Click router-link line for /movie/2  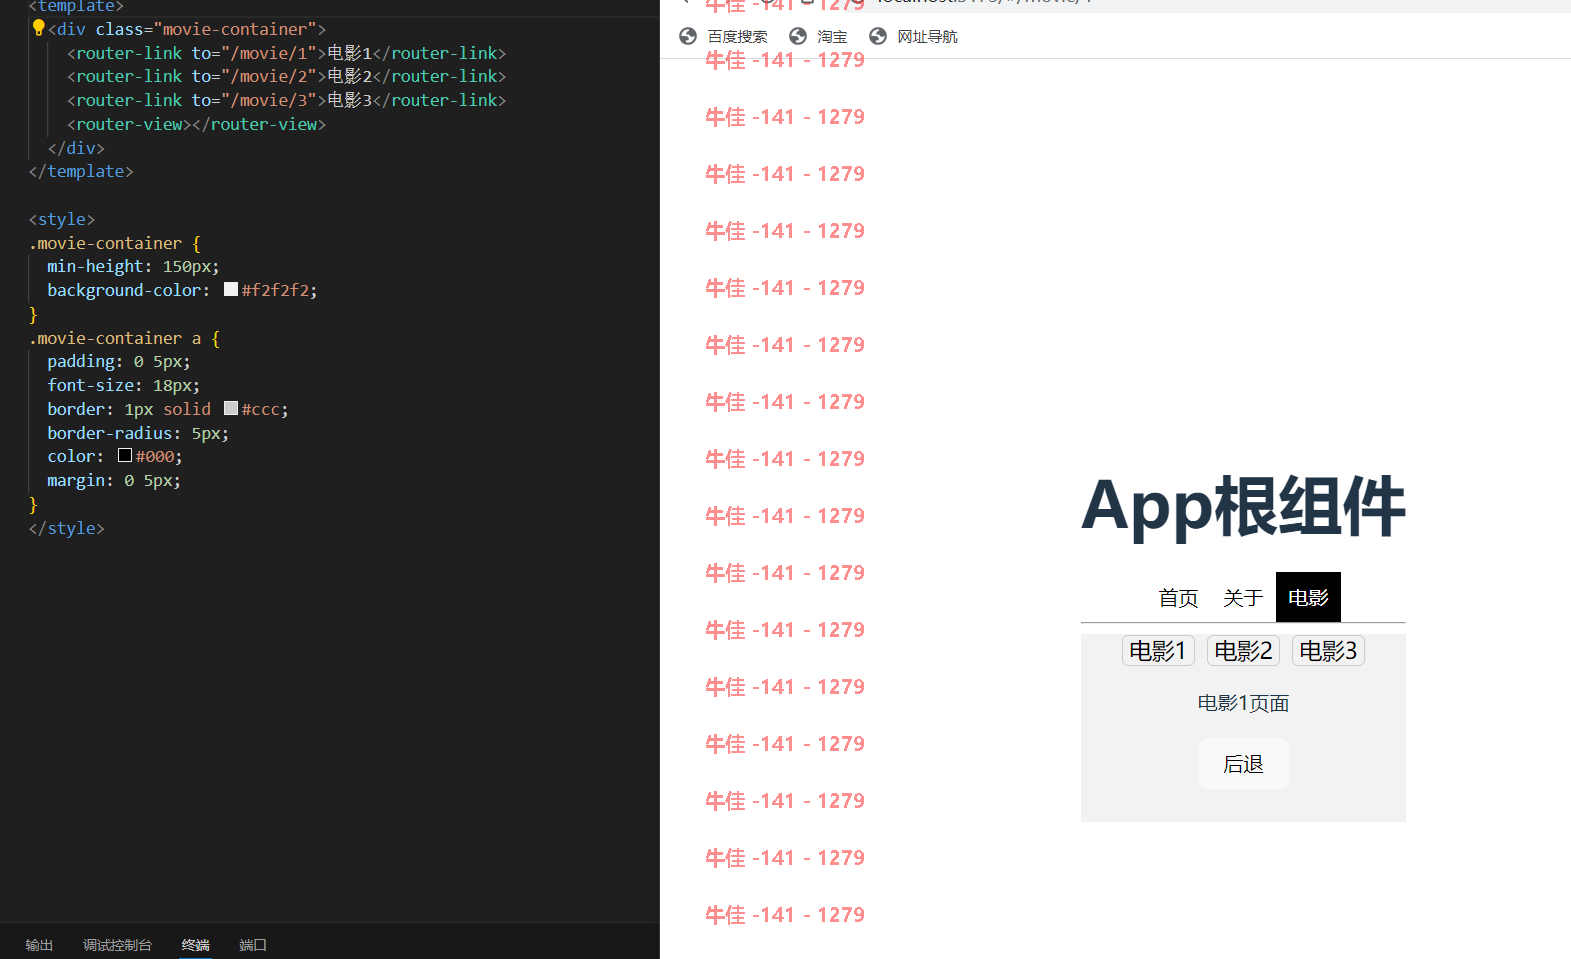tap(286, 76)
